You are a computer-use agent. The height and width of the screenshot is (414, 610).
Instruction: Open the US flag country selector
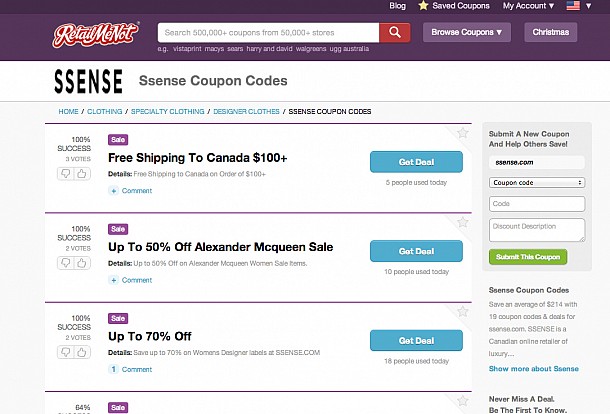click(x=578, y=6)
